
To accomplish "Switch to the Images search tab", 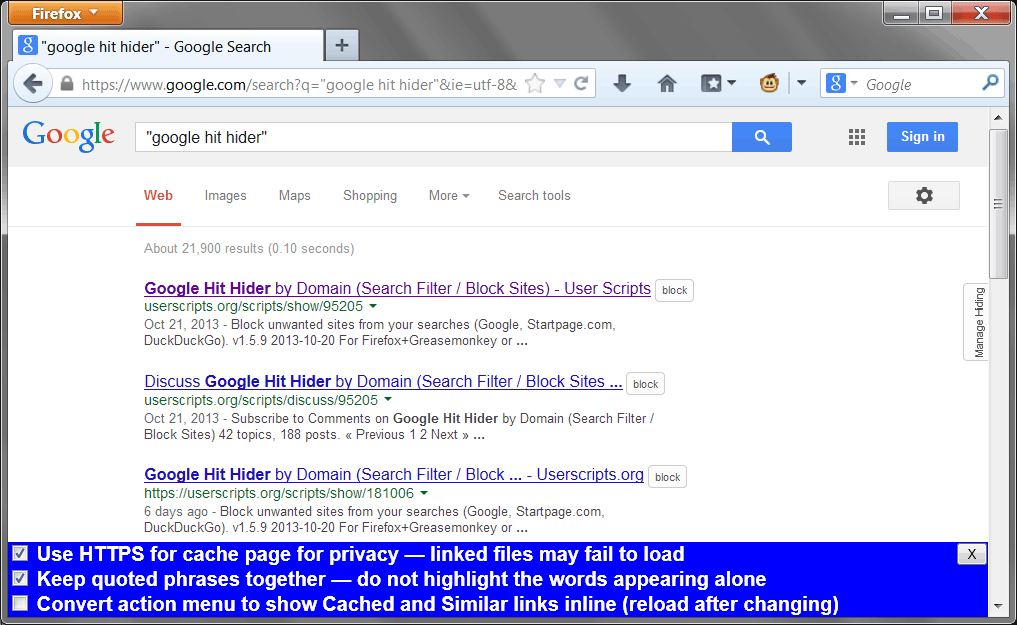I will click(225, 196).
